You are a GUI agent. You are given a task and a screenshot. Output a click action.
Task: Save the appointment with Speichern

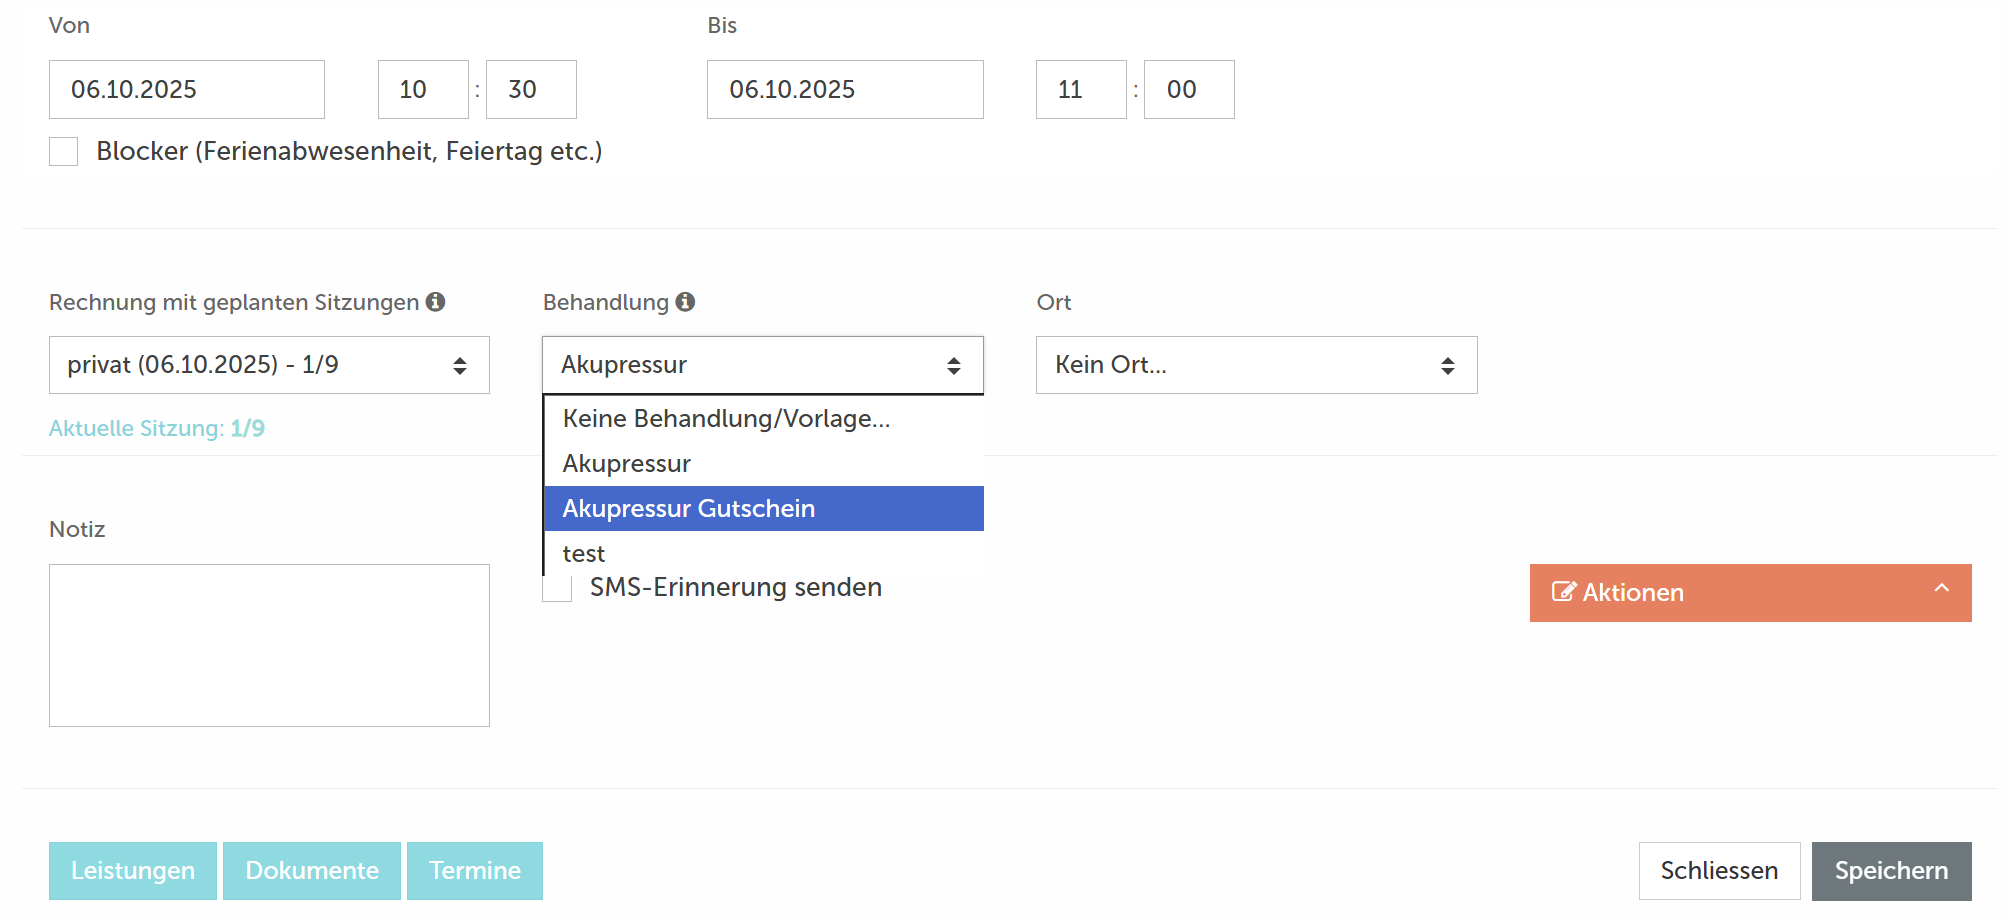(x=1890, y=870)
